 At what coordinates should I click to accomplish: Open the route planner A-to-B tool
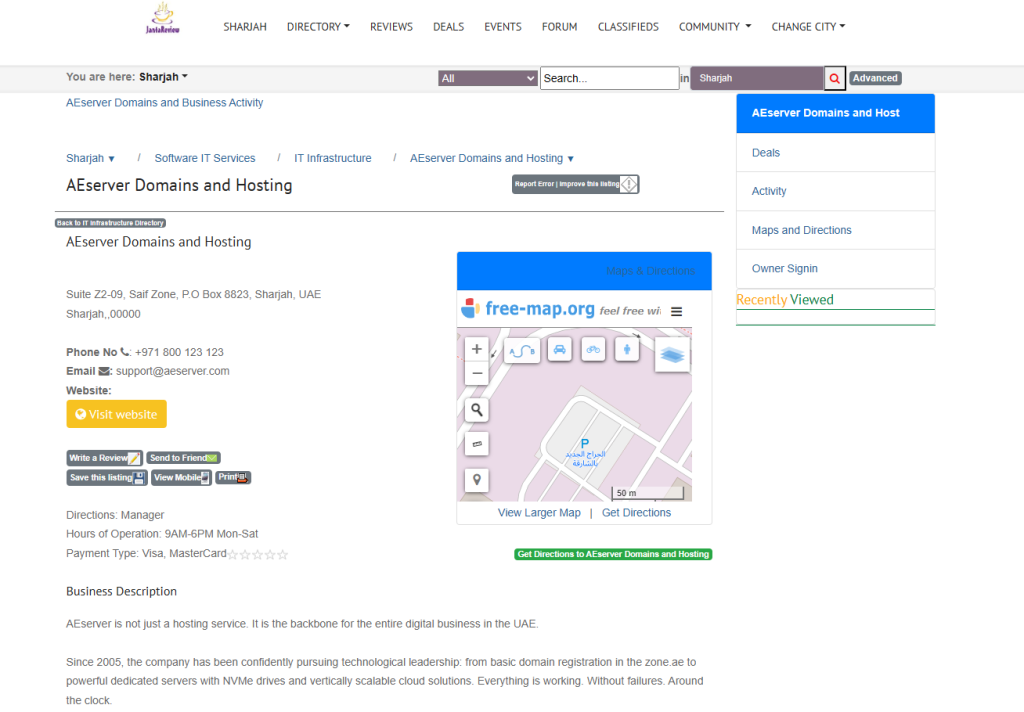click(522, 351)
